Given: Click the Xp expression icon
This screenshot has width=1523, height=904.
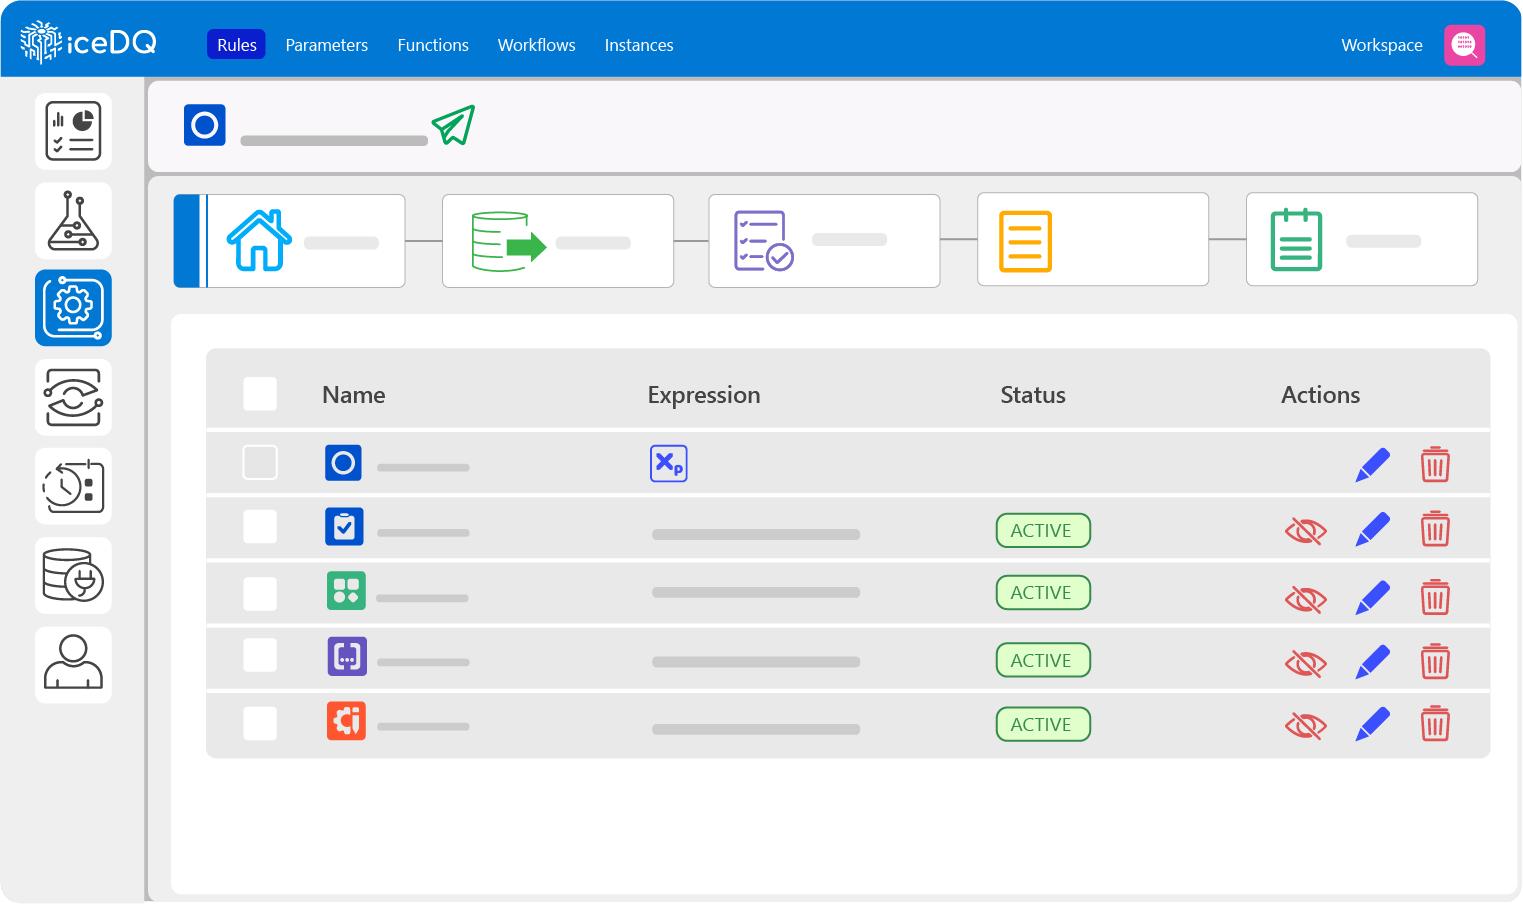Looking at the screenshot, I should [668, 464].
